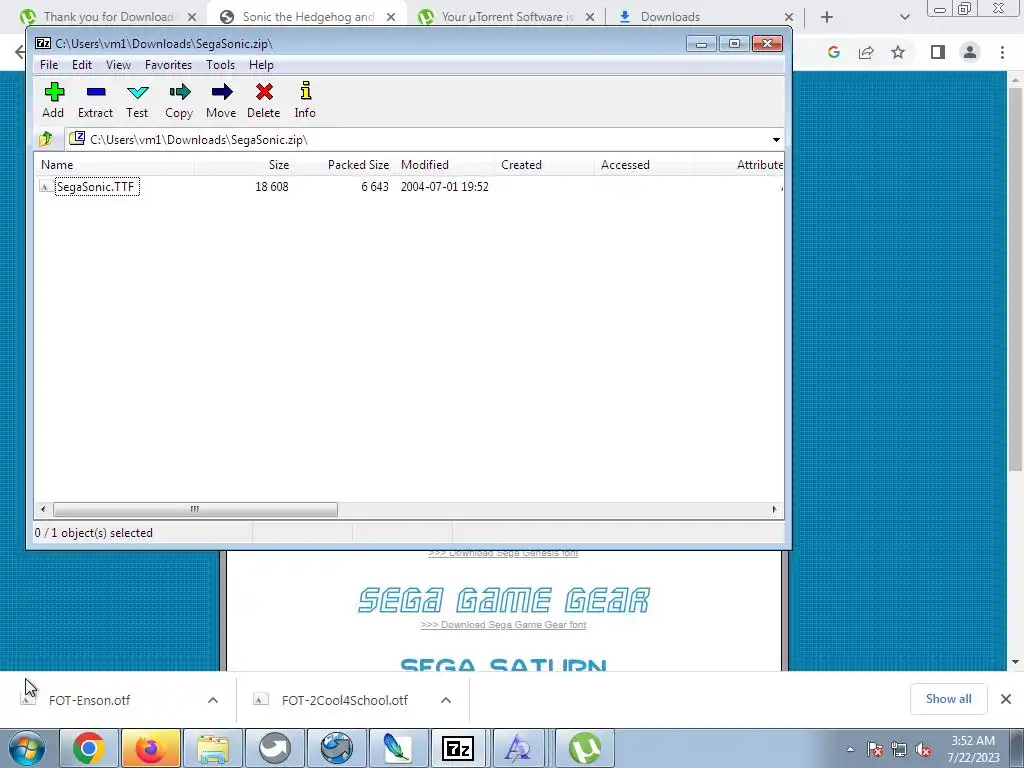Close the downloads bar
Screen dimensions: 1024x768
pyautogui.click(x=1006, y=699)
